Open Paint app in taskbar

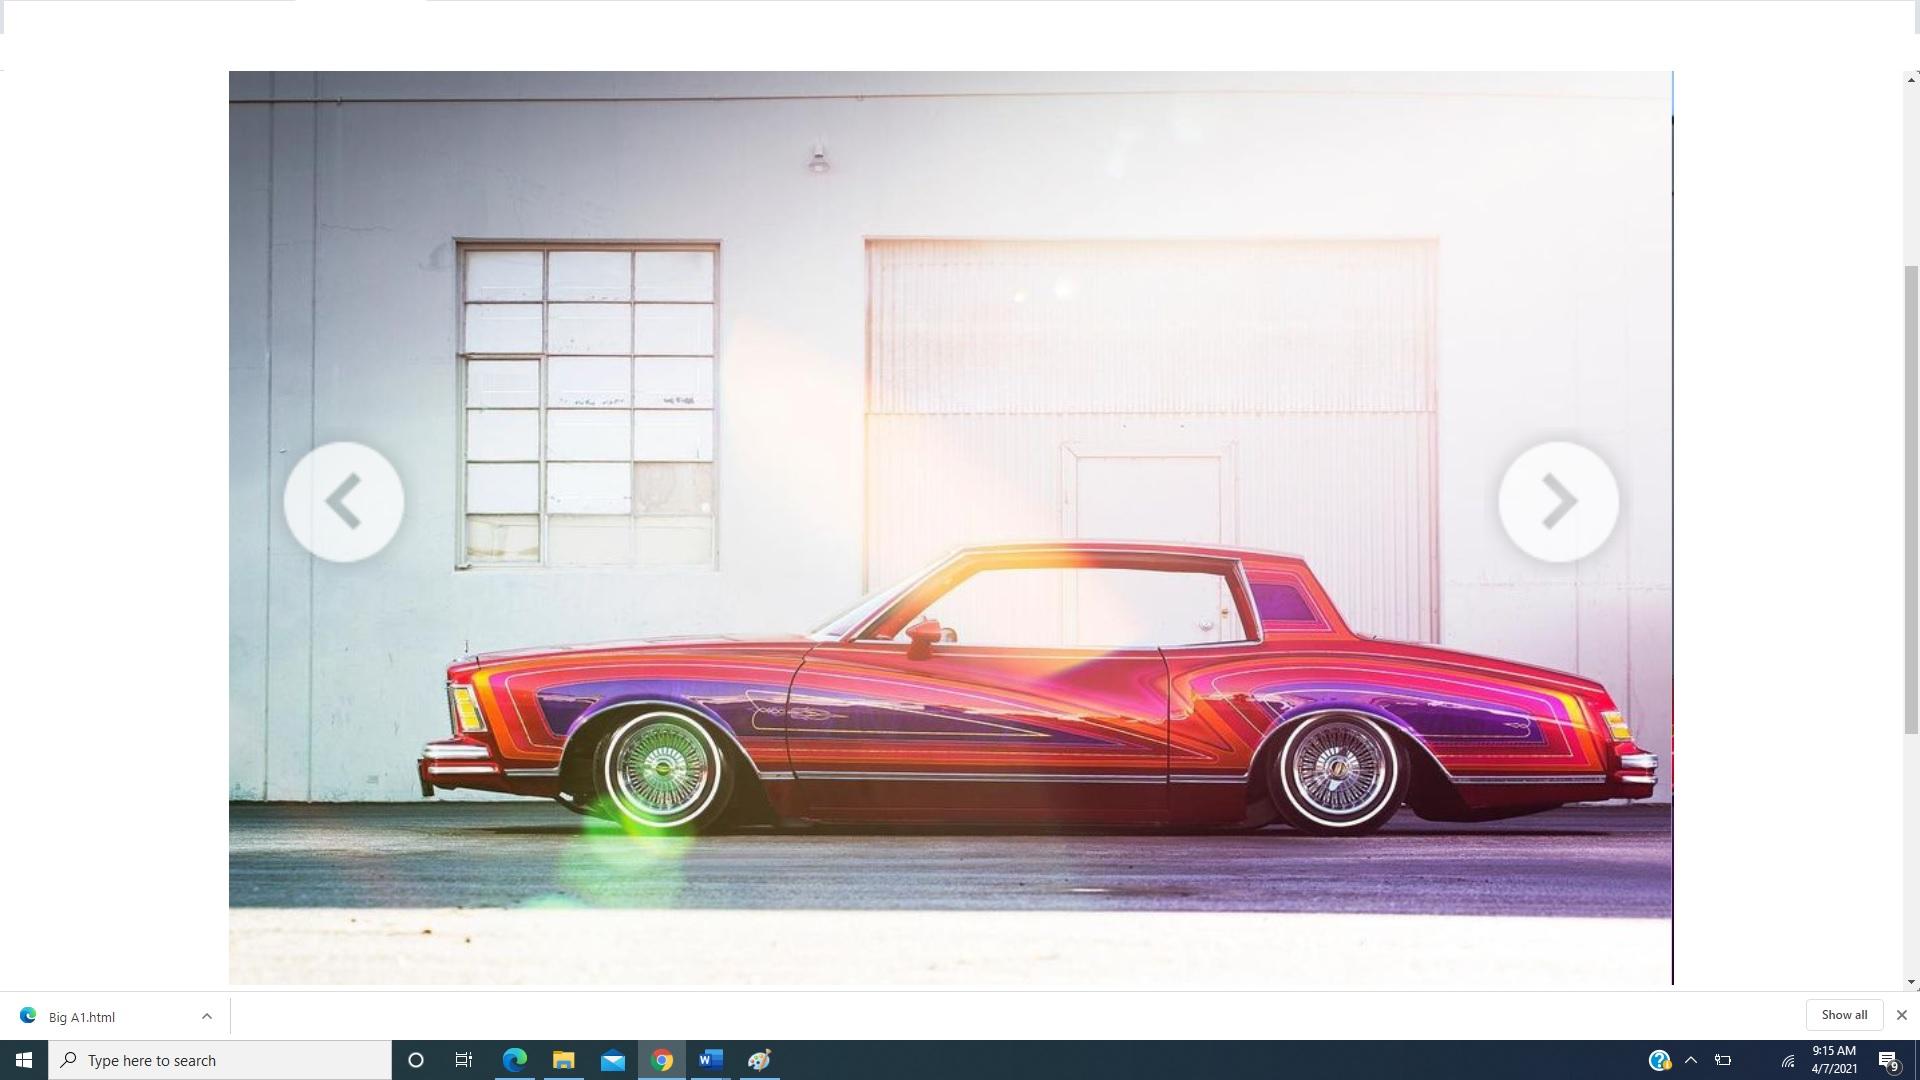pyautogui.click(x=759, y=1060)
